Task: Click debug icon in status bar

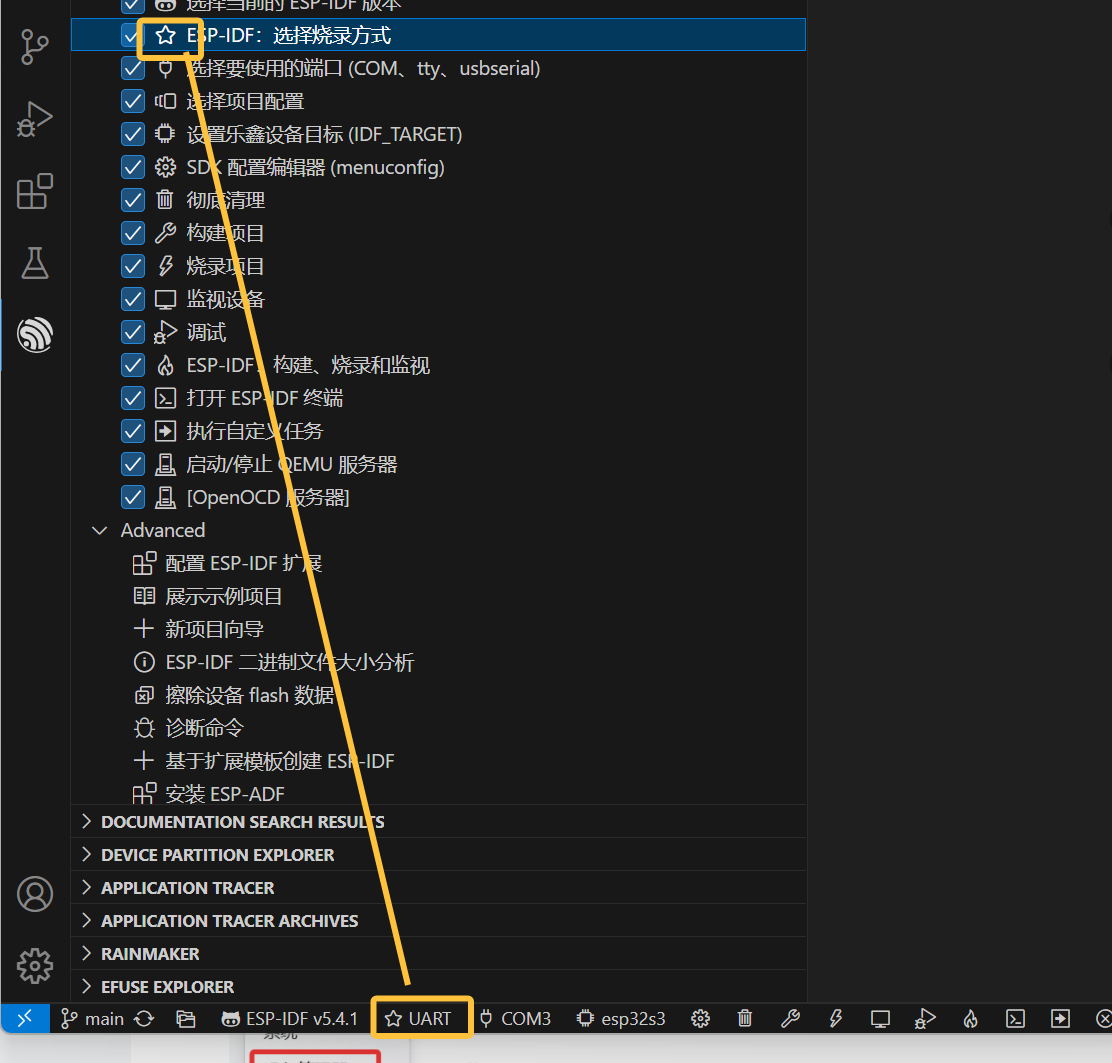Action: click(x=925, y=1019)
